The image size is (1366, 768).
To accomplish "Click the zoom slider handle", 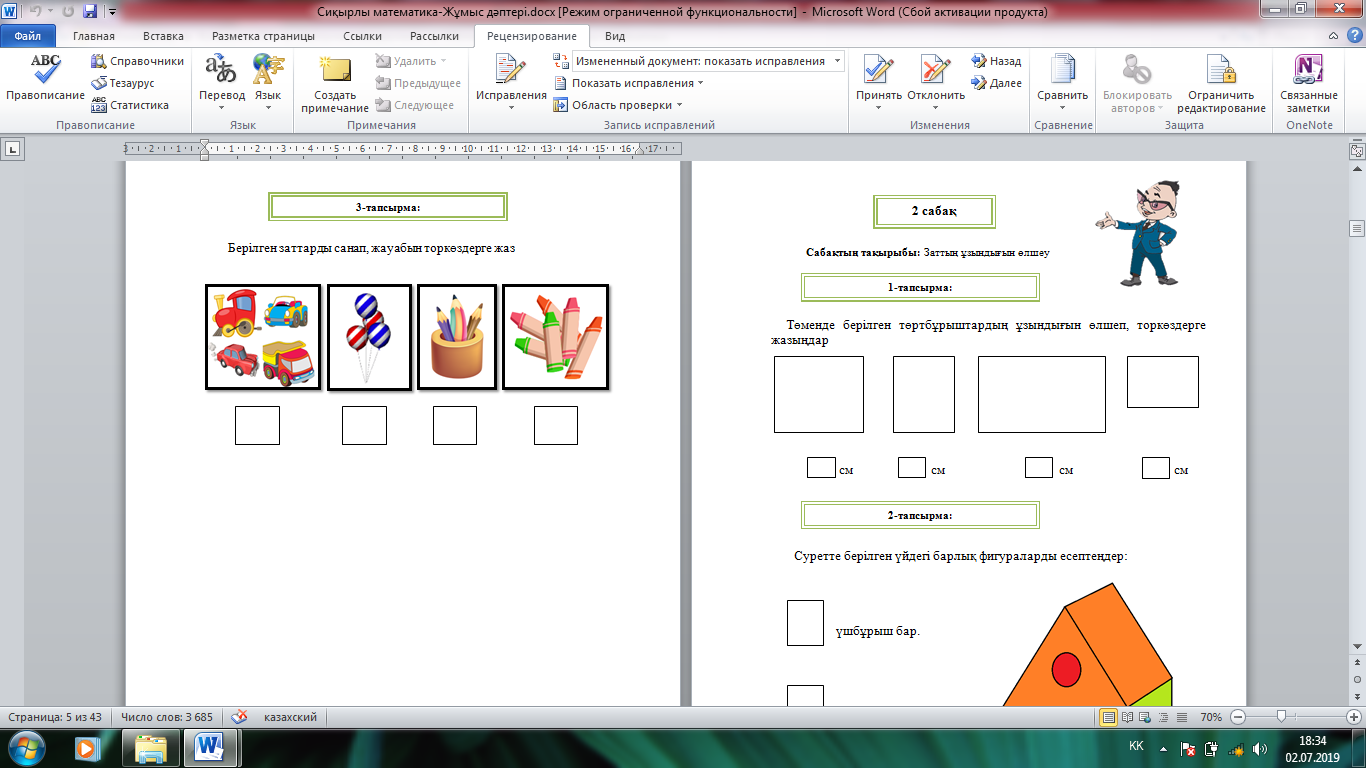I will (1281, 717).
